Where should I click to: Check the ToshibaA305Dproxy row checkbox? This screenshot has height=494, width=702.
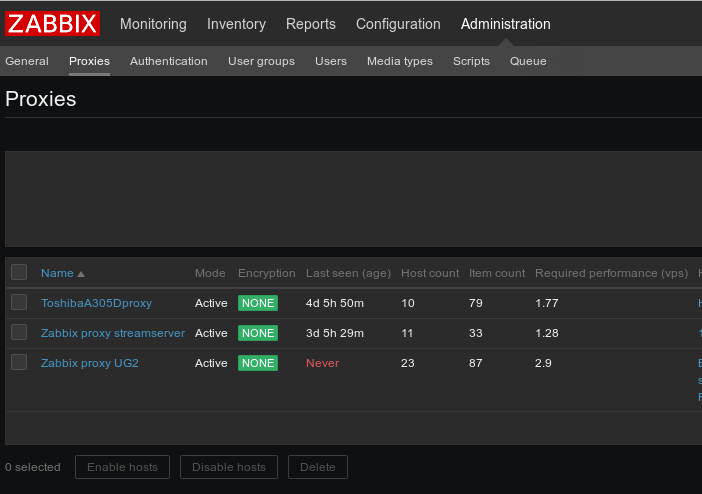click(x=19, y=302)
